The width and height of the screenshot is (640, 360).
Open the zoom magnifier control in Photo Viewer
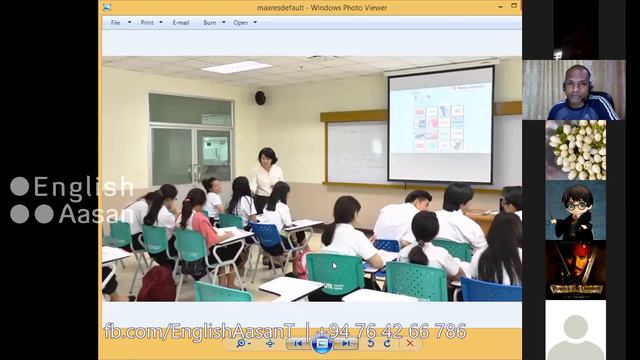pyautogui.click(x=243, y=344)
